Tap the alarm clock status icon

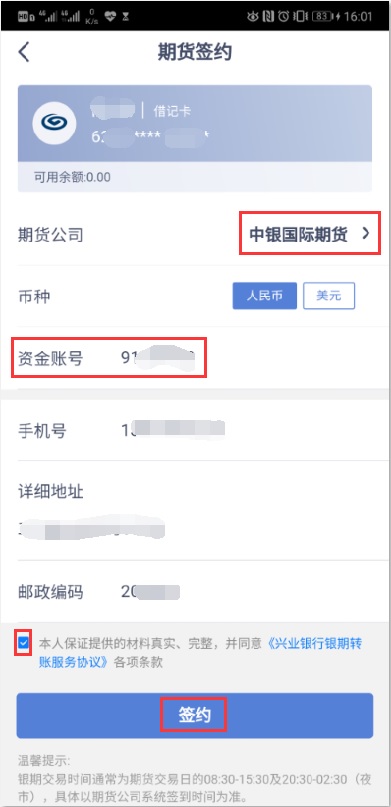283,16
